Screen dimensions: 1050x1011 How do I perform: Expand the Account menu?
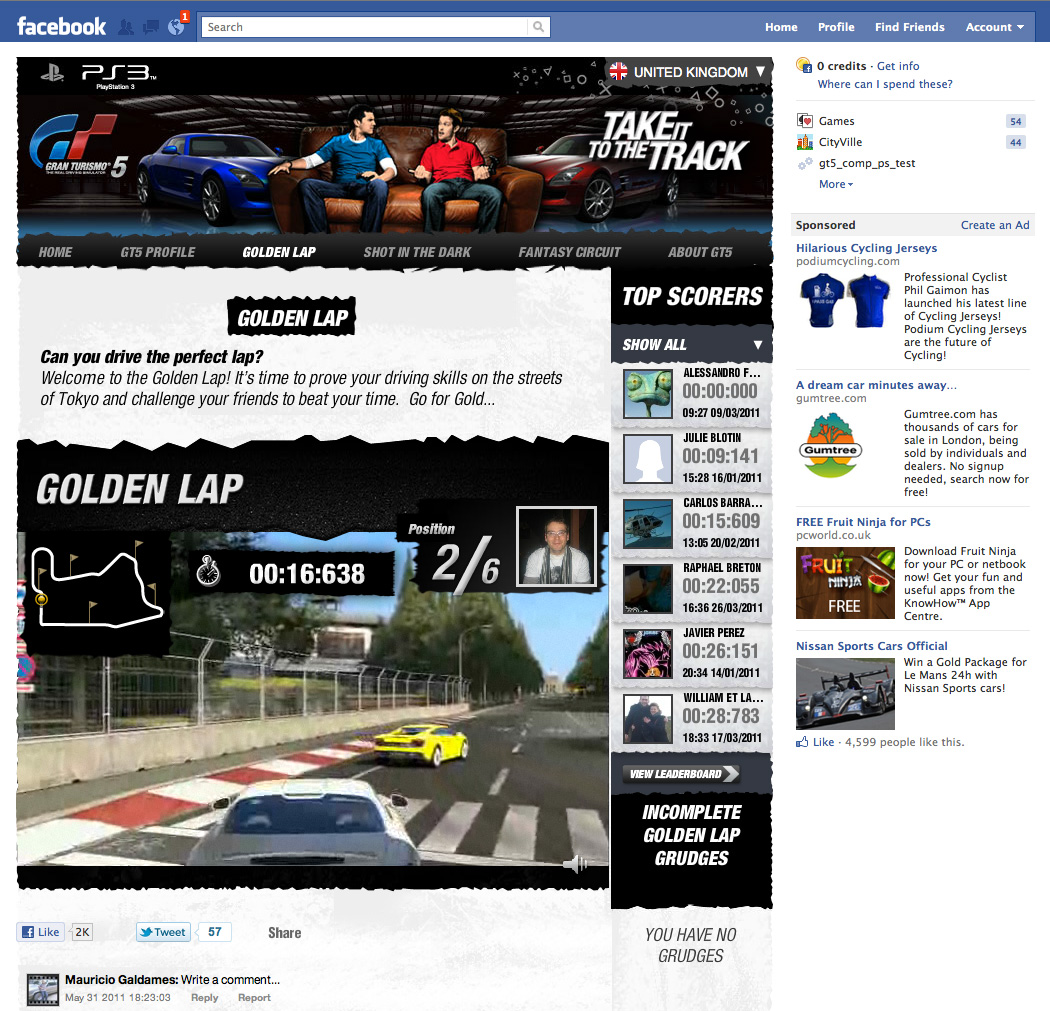point(994,27)
